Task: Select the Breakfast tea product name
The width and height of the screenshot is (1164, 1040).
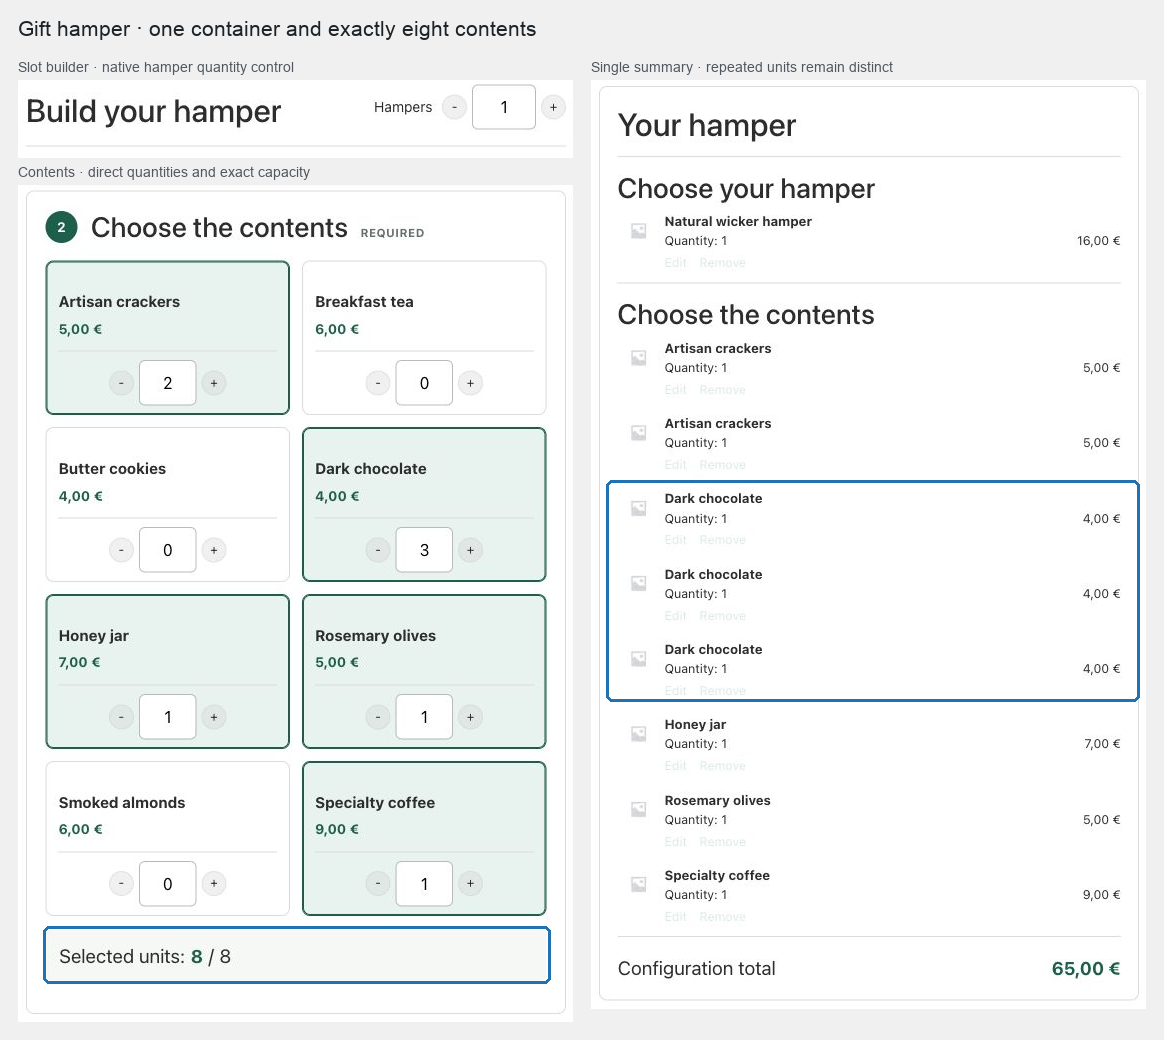Action: [364, 302]
